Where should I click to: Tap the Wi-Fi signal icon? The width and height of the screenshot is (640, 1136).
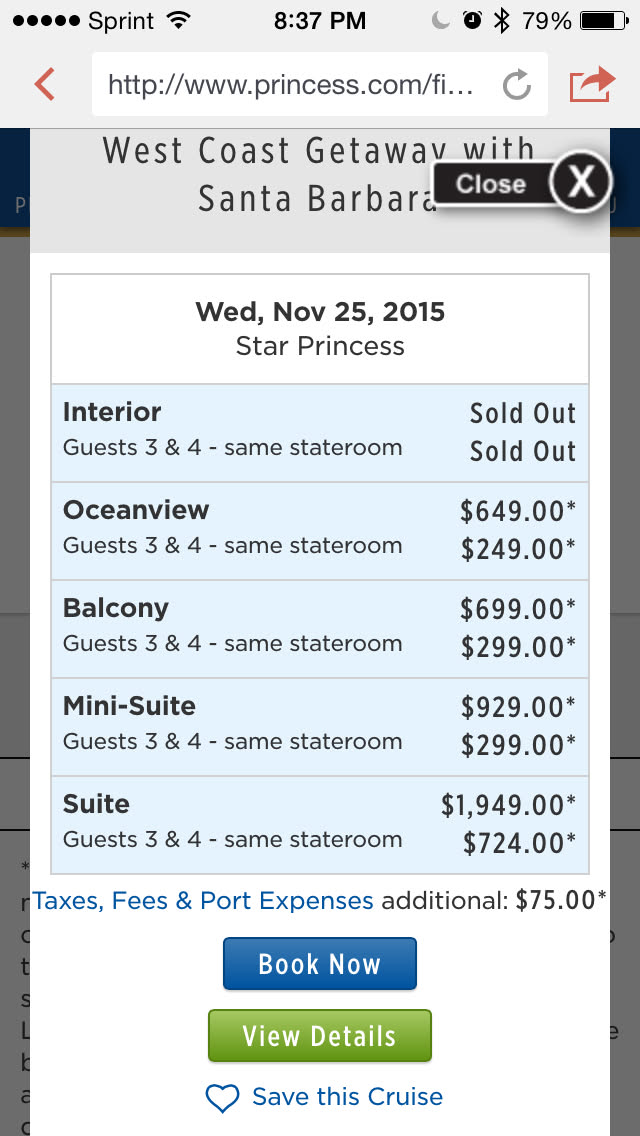[178, 20]
